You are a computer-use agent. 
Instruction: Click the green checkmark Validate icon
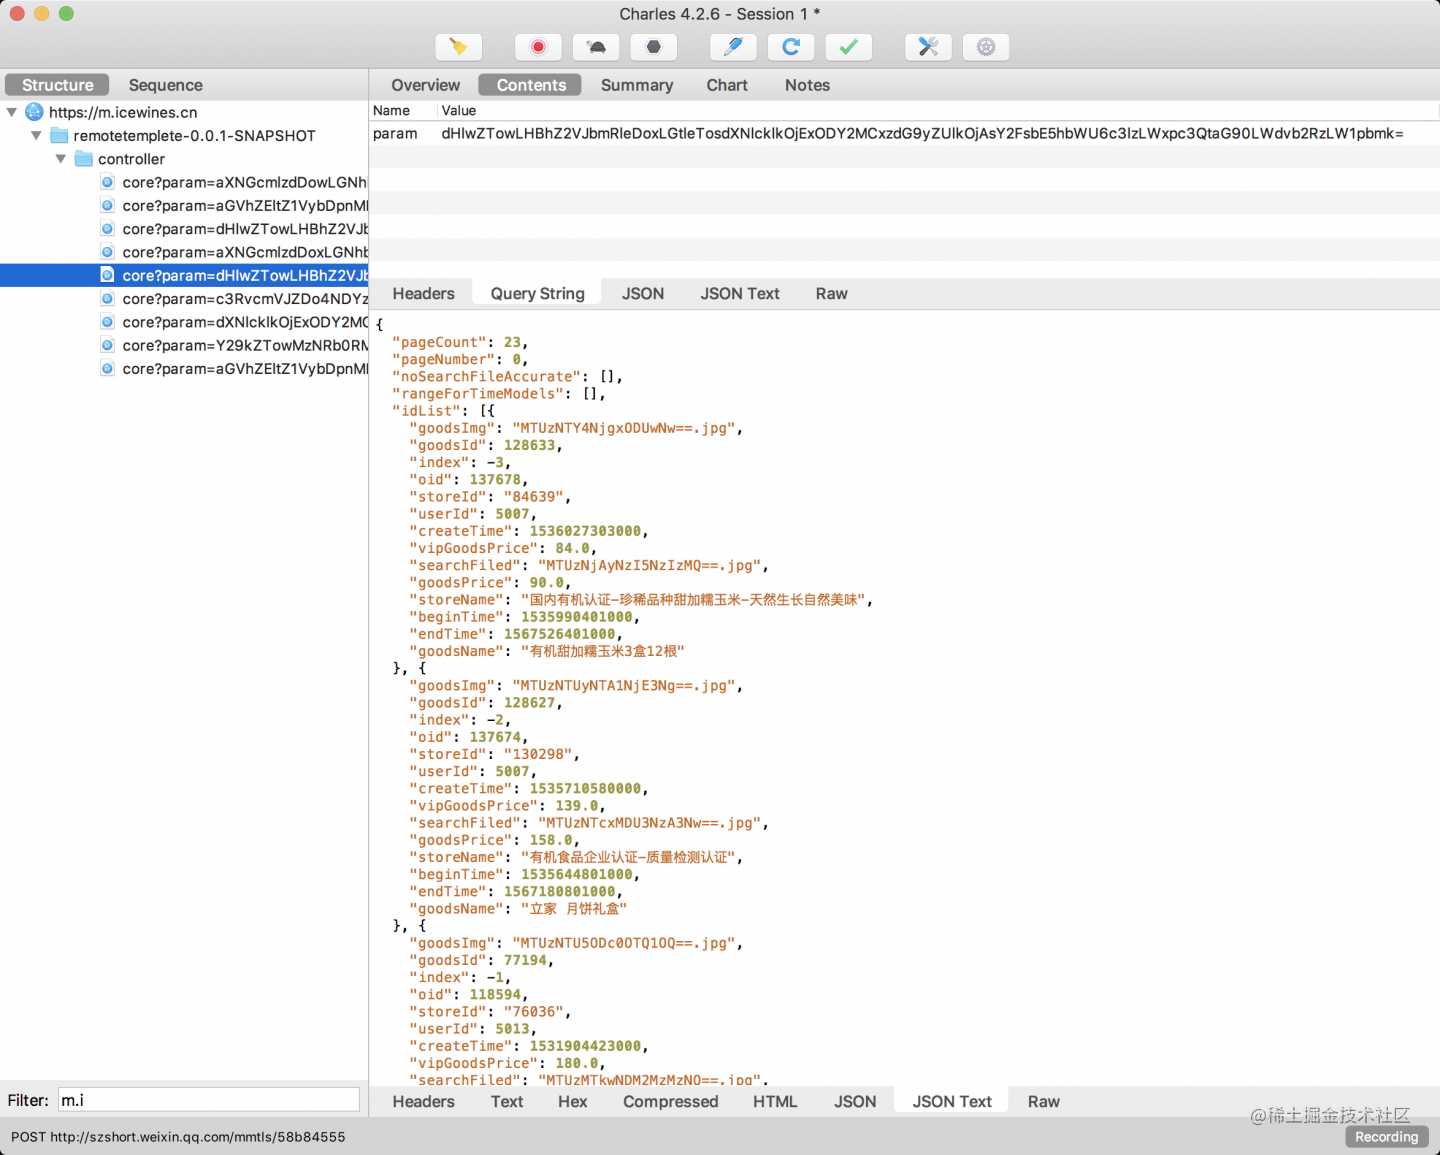[849, 47]
